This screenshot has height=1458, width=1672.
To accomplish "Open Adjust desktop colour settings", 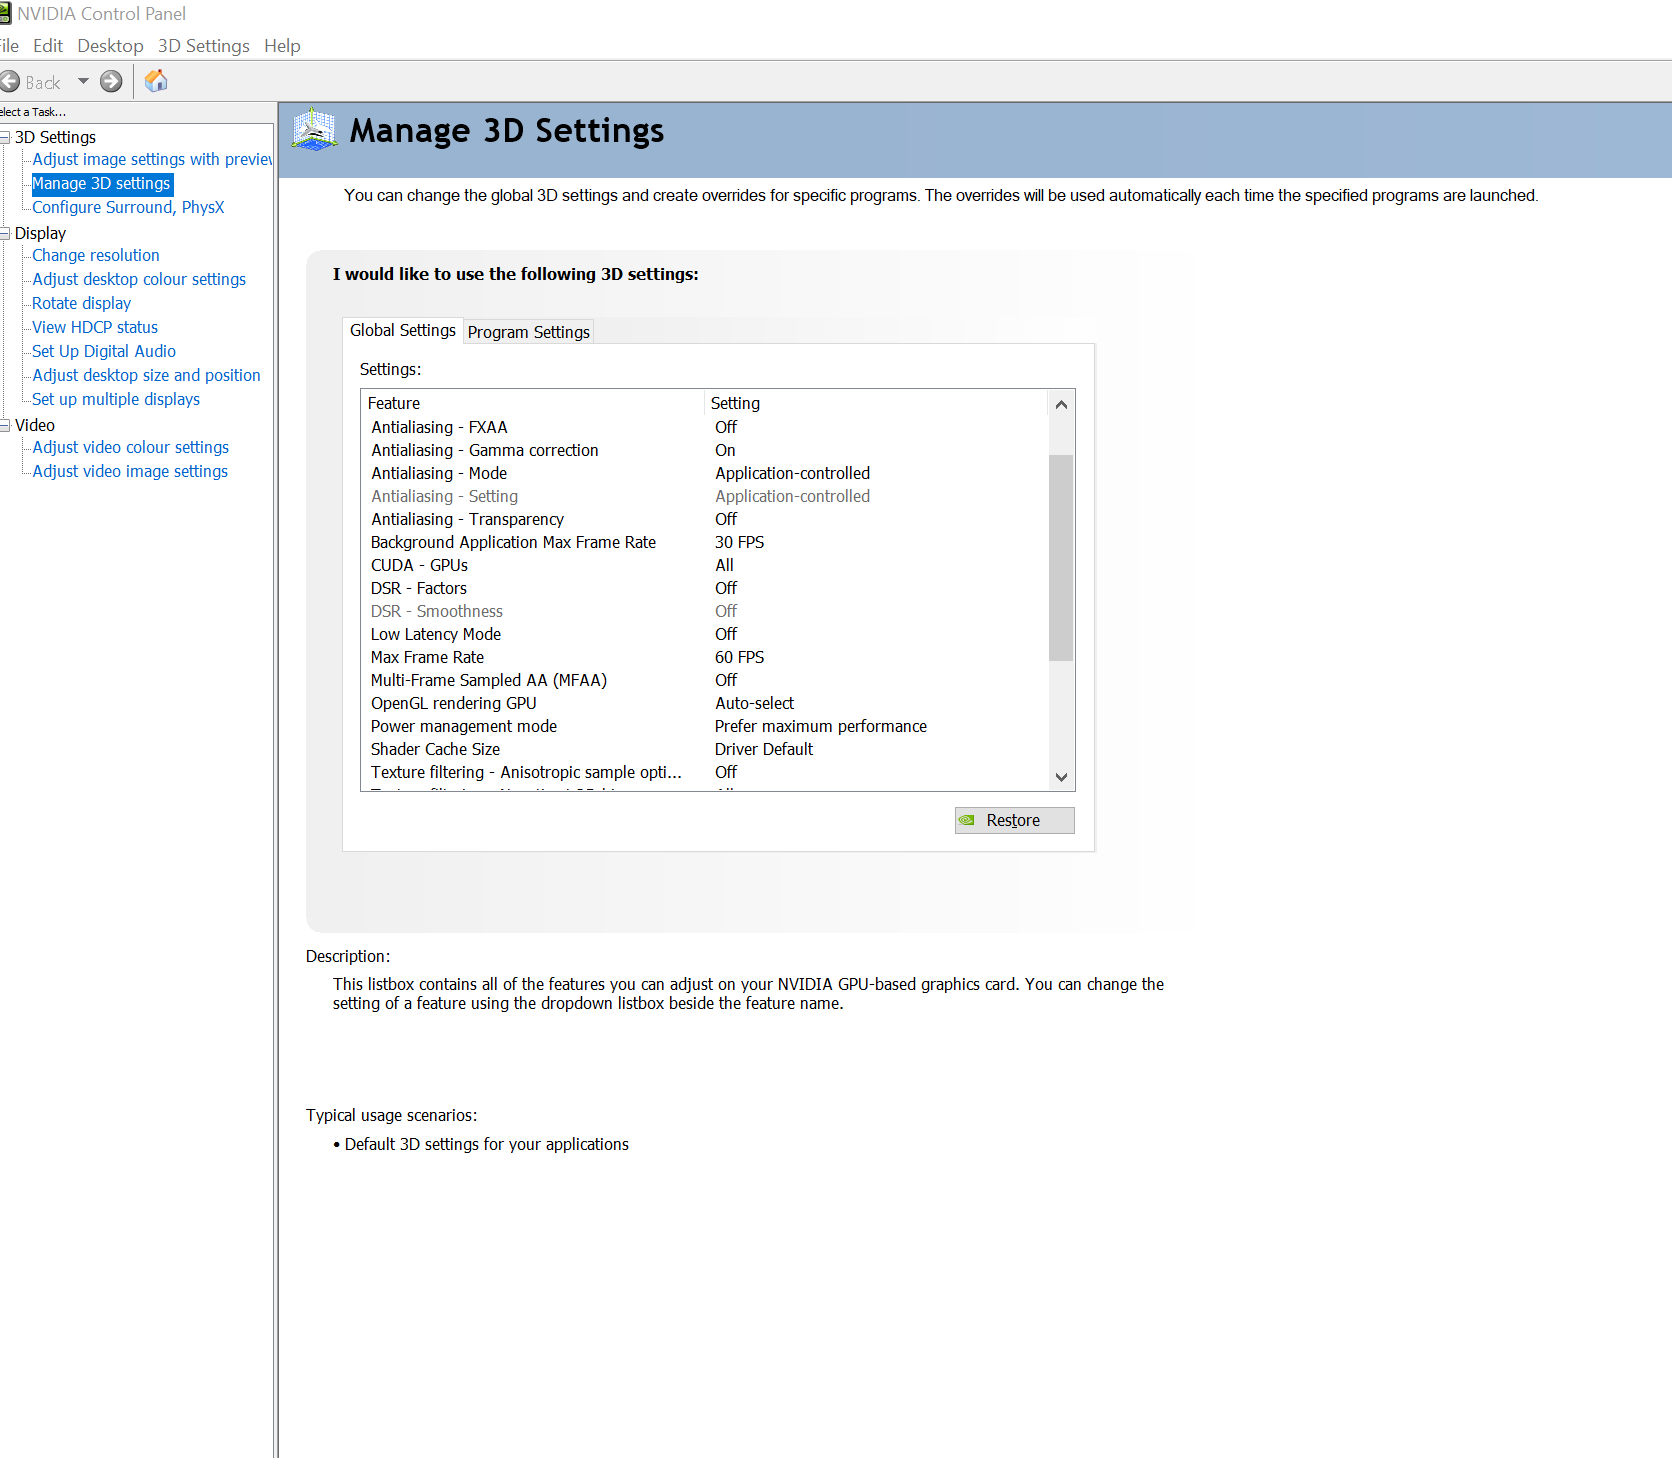I will click(x=139, y=279).
